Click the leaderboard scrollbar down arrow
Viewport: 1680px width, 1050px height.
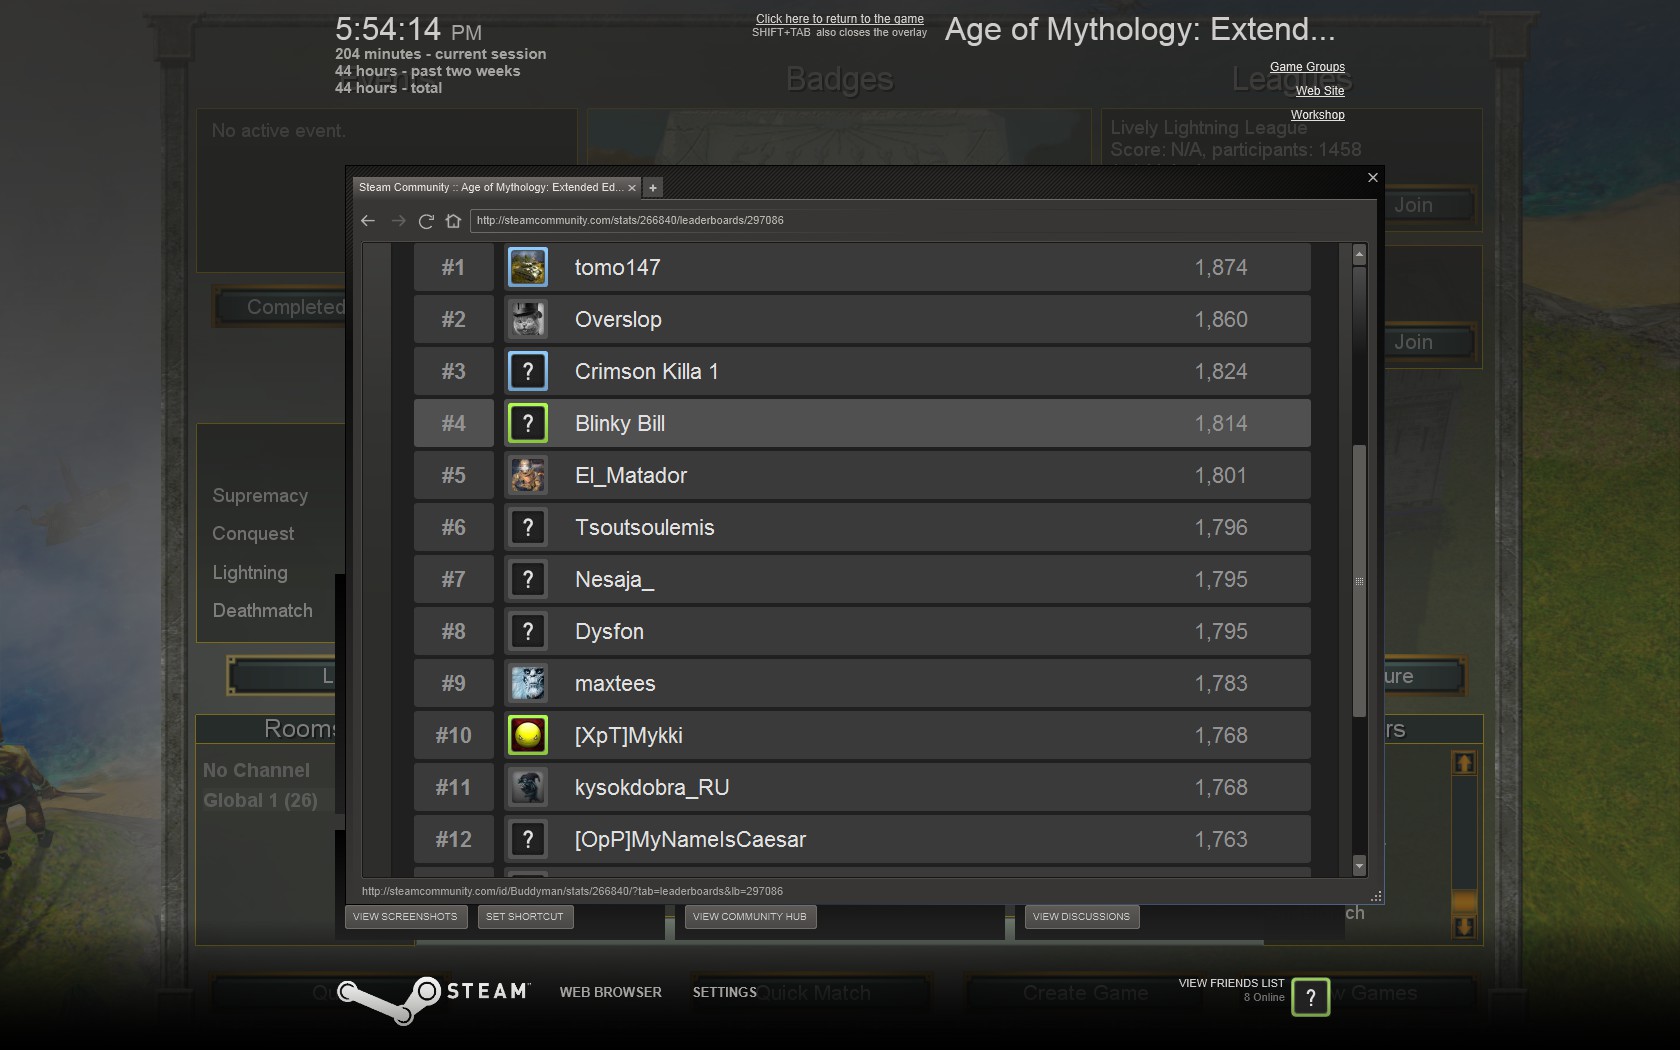pyautogui.click(x=1359, y=865)
